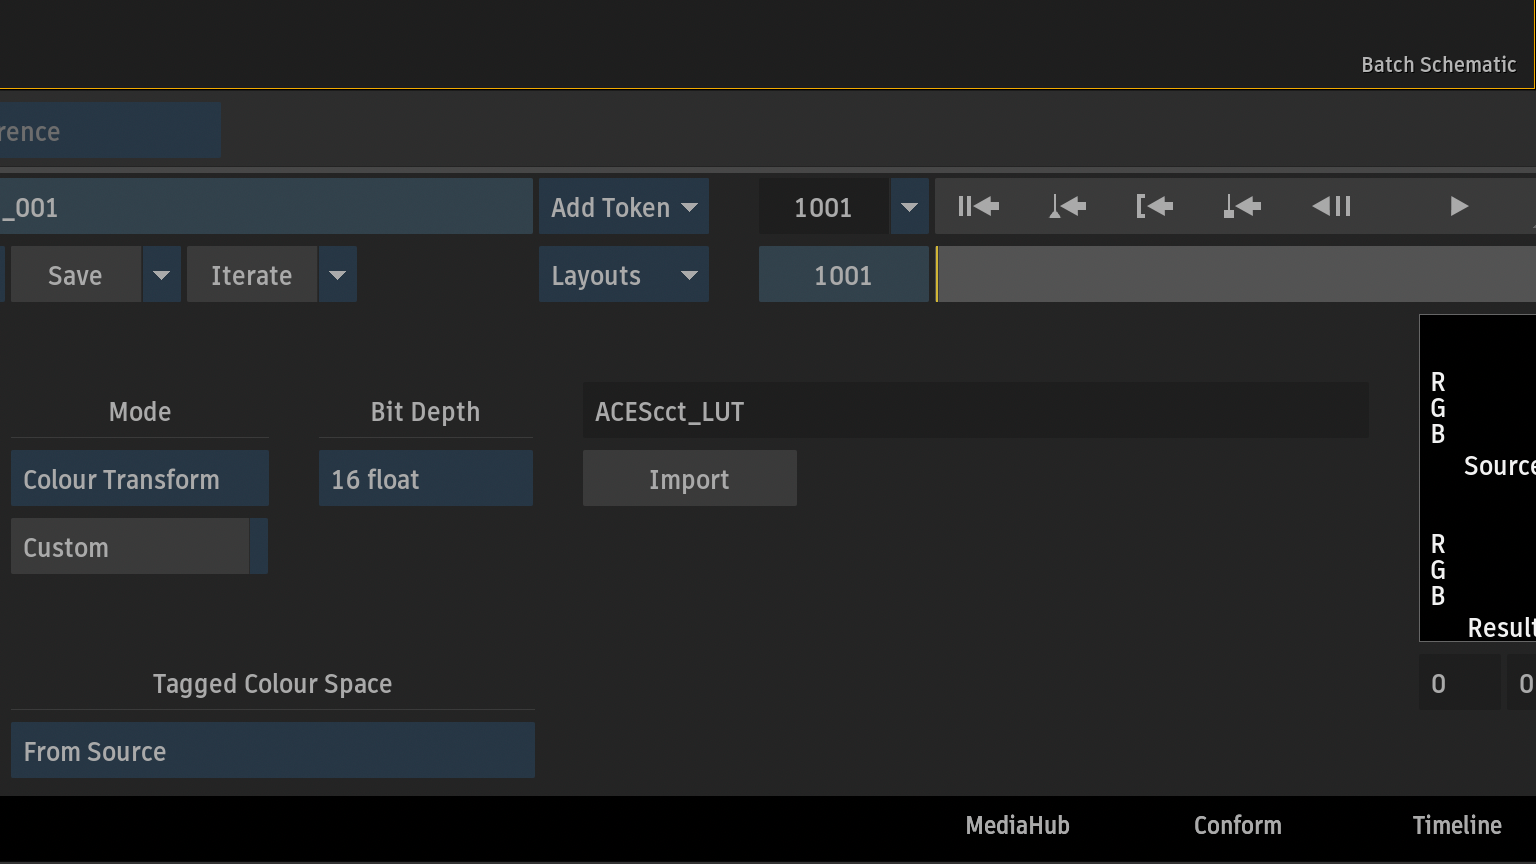Image resolution: width=1536 pixels, height=864 pixels.
Task: Go to the previous keyframe
Action: [1067, 207]
